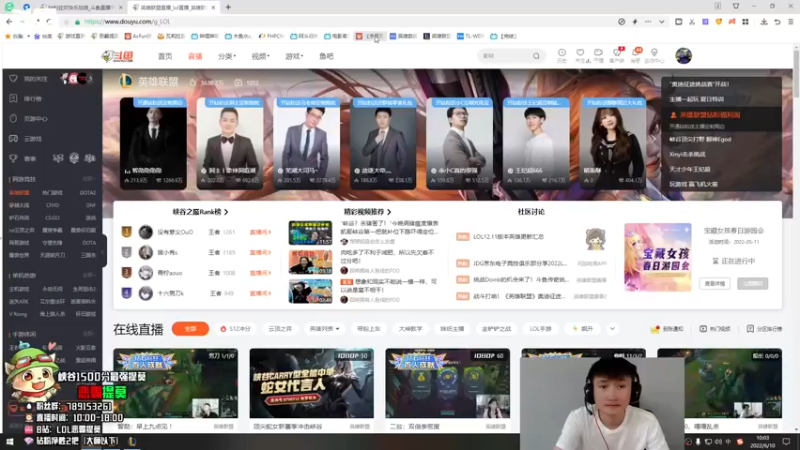Click the taskbar clock showing 10:03
800x450 pixels.
(x=763, y=441)
